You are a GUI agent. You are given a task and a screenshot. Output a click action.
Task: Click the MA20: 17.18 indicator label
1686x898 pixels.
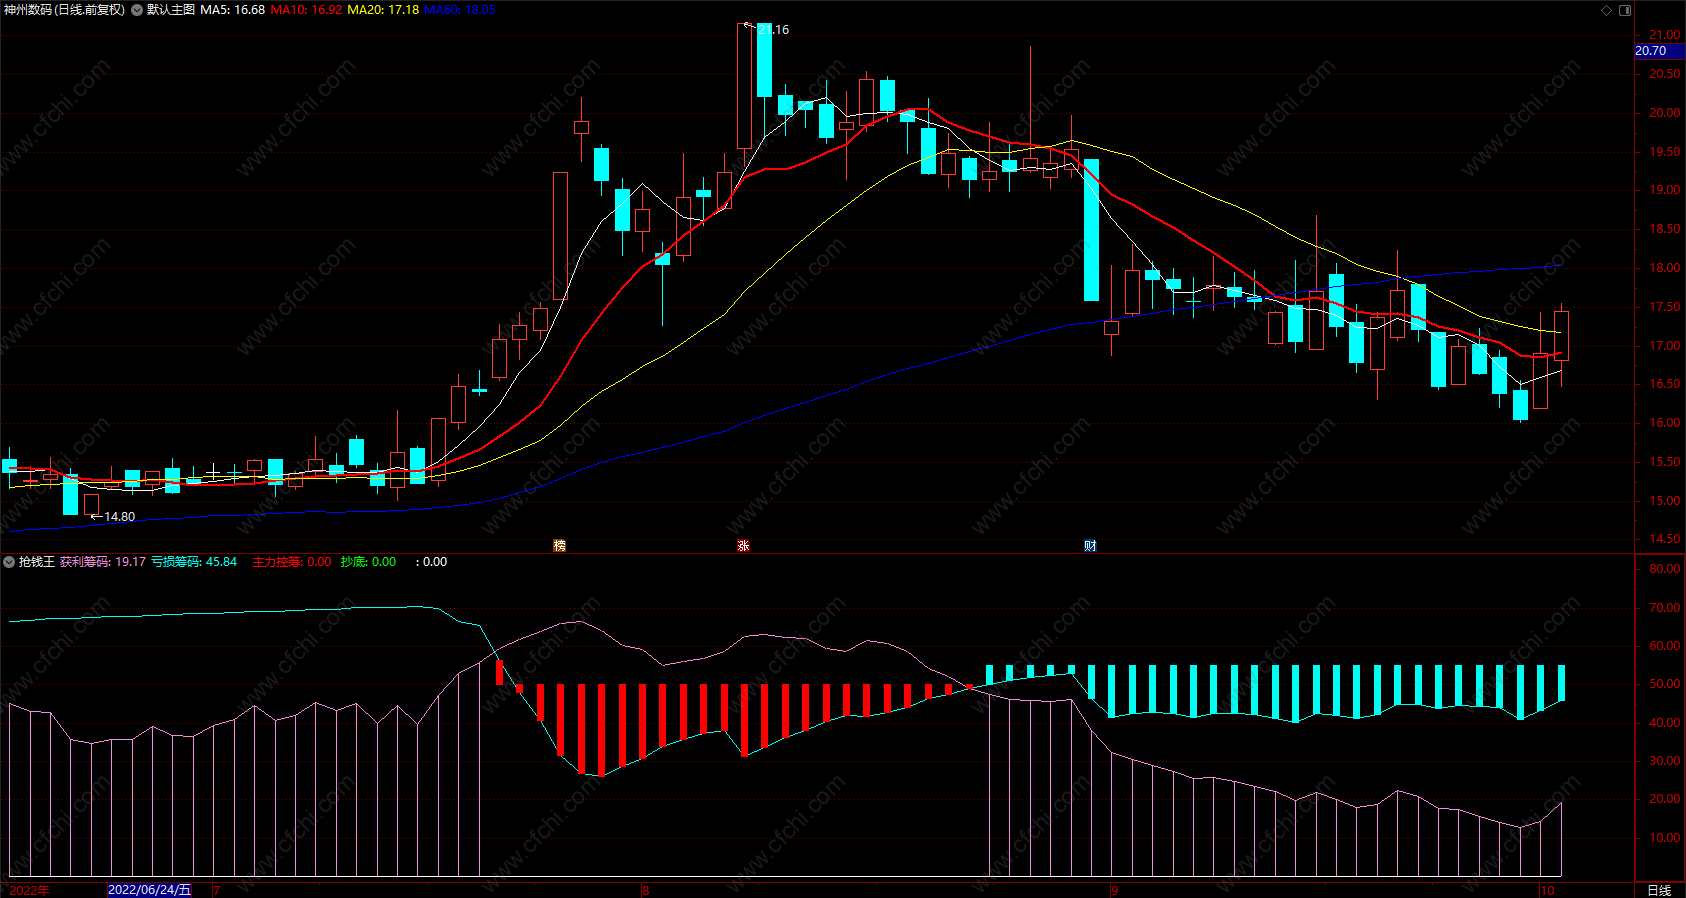click(383, 10)
